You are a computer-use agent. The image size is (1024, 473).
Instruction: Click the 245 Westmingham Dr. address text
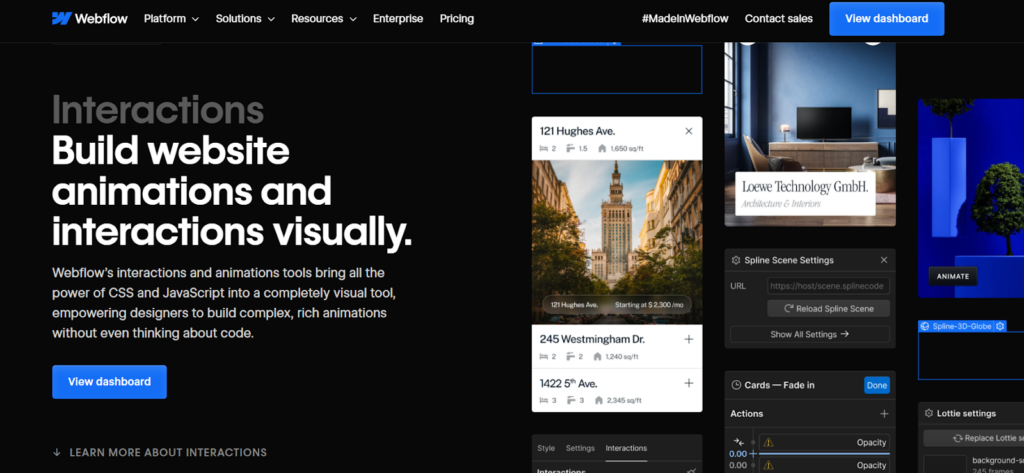click(x=592, y=339)
